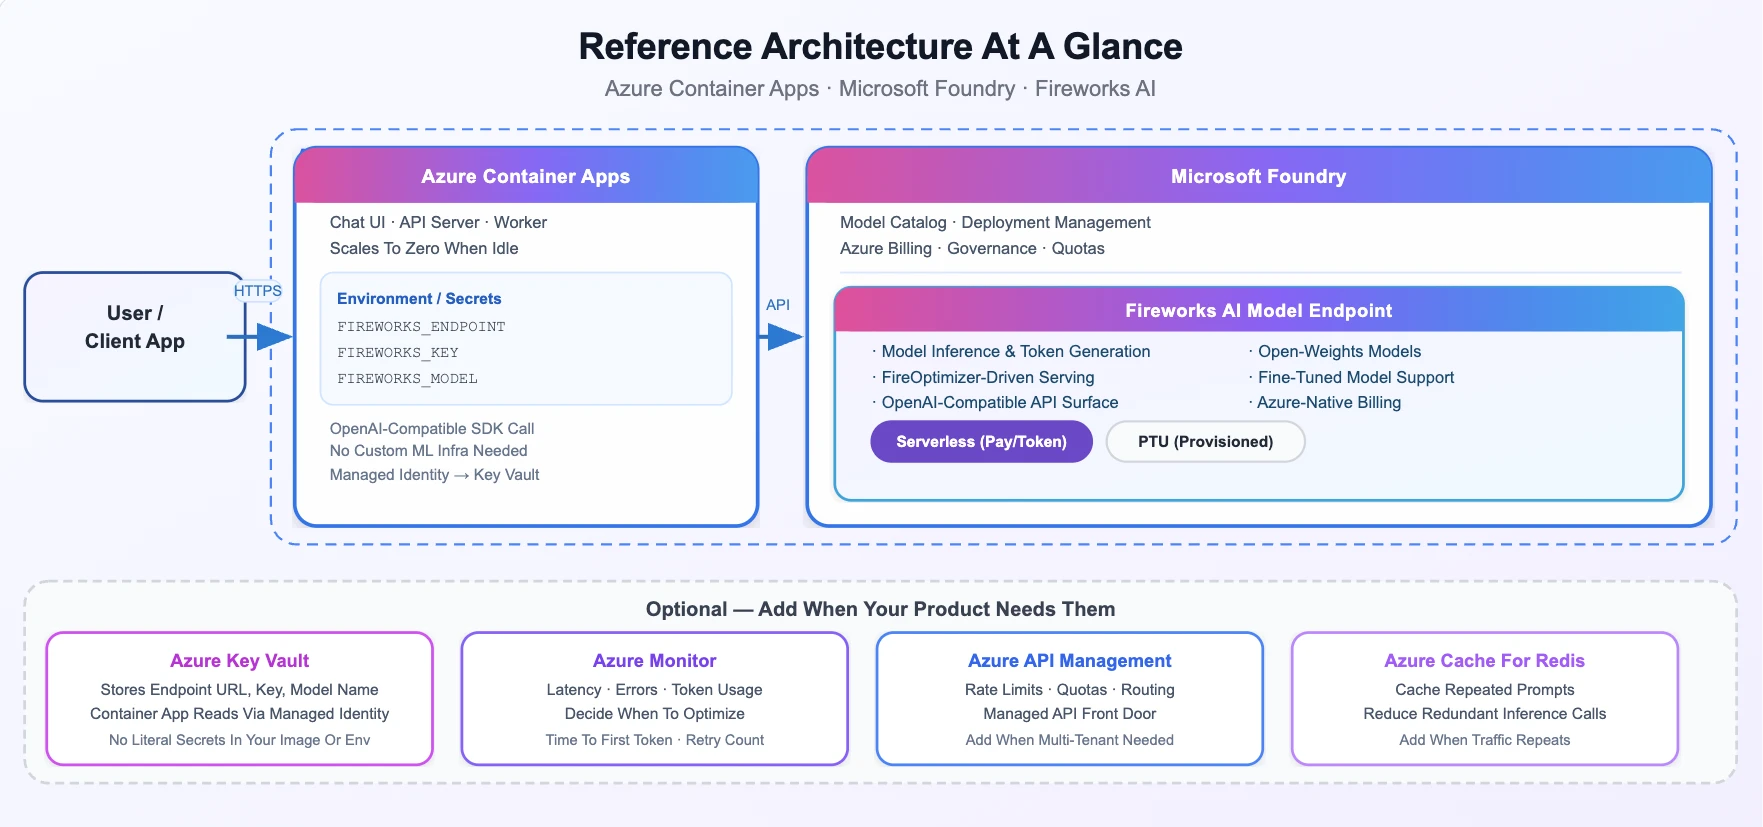Click the Microsoft Foundry header bar
The width and height of the screenshot is (1763, 827).
pos(1259,176)
